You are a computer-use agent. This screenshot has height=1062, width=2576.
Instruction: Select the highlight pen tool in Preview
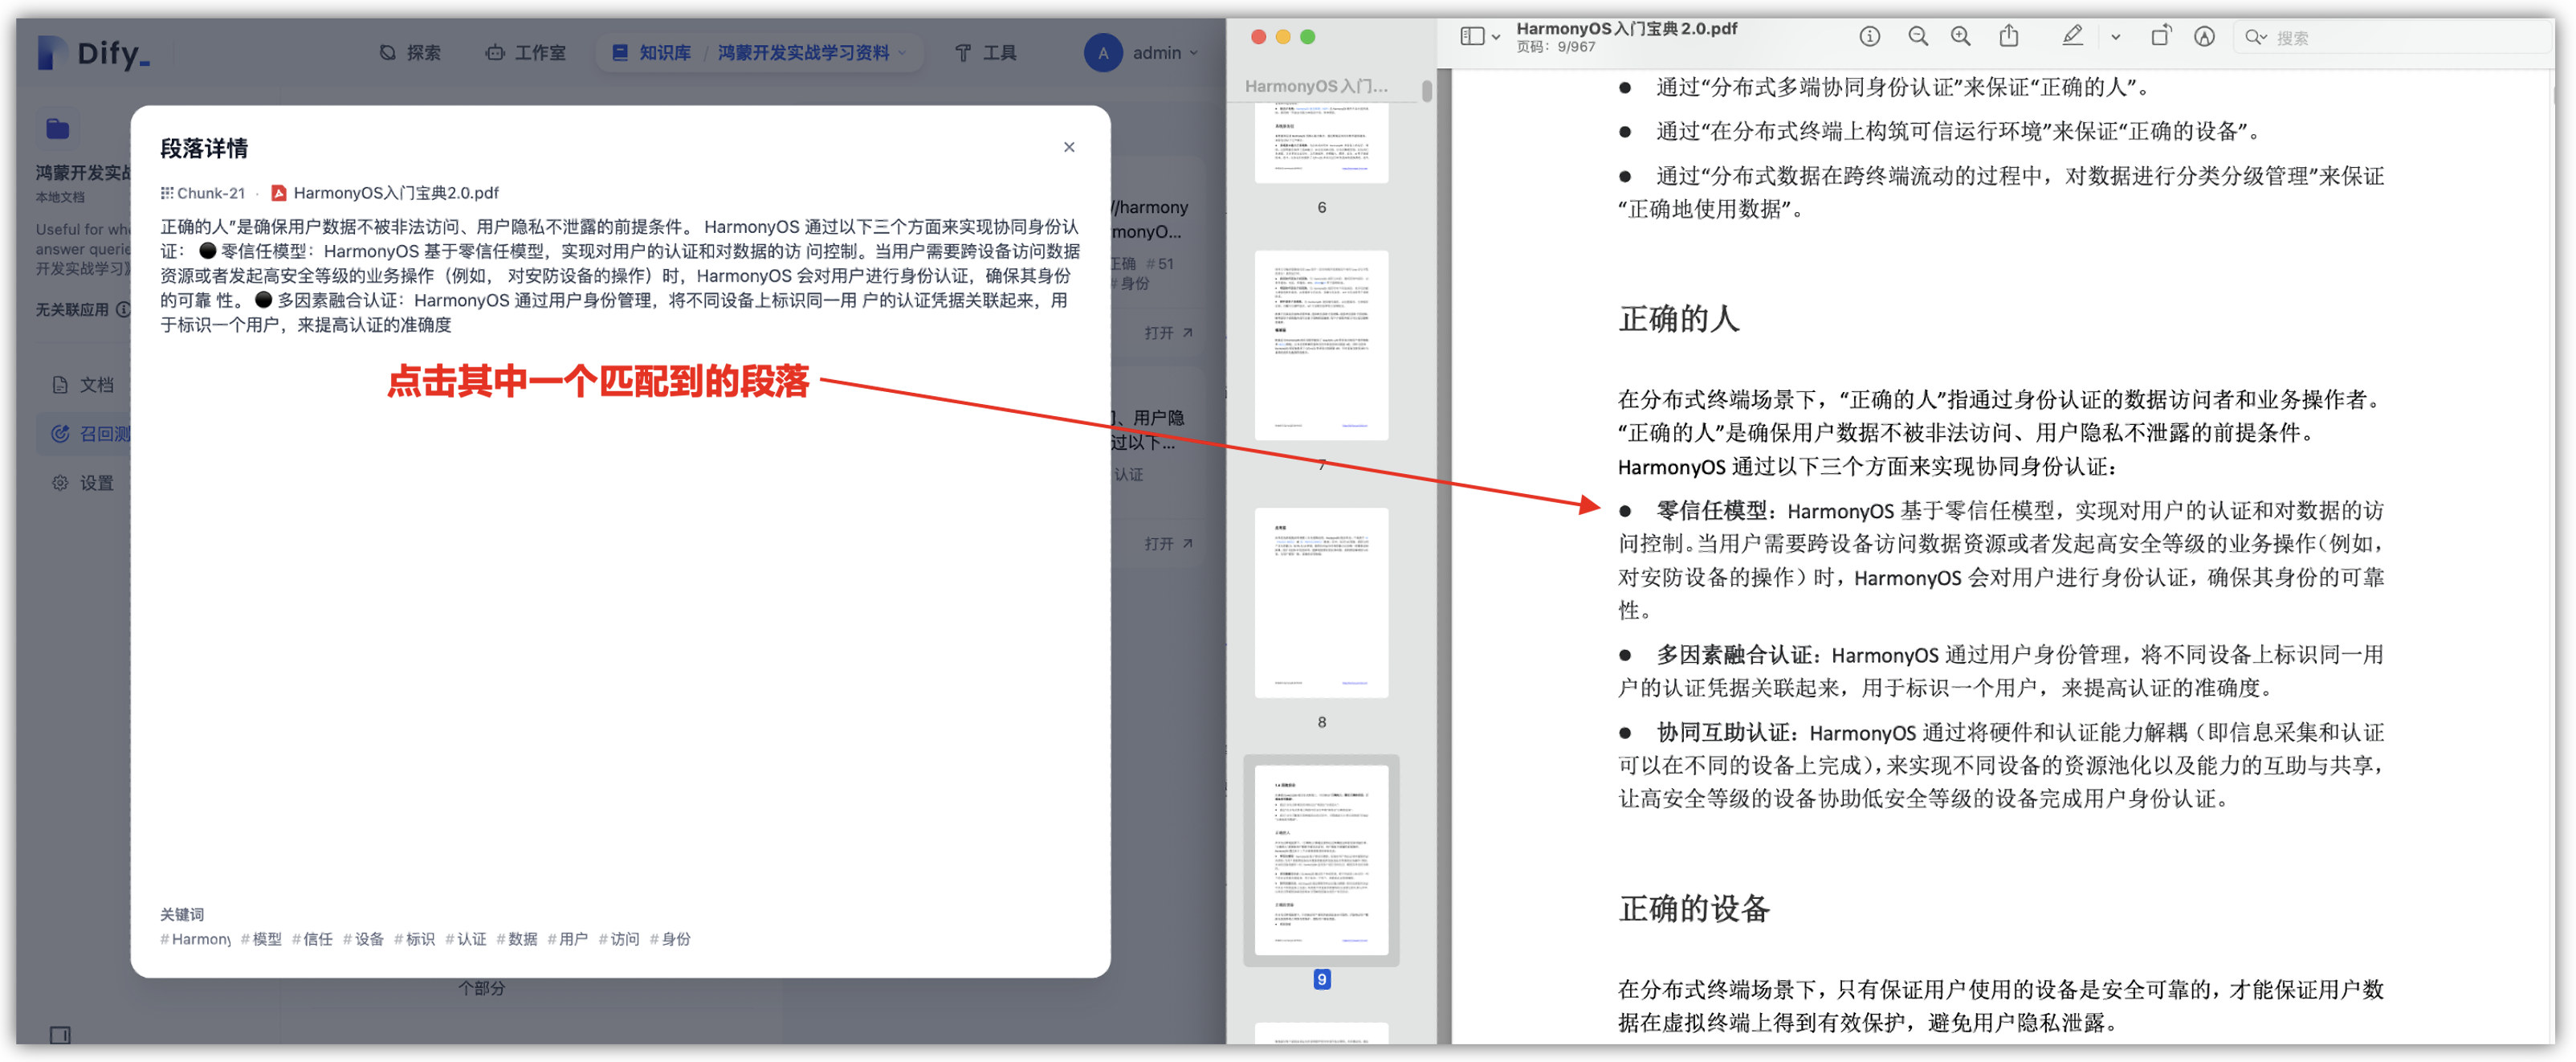pos(2072,37)
